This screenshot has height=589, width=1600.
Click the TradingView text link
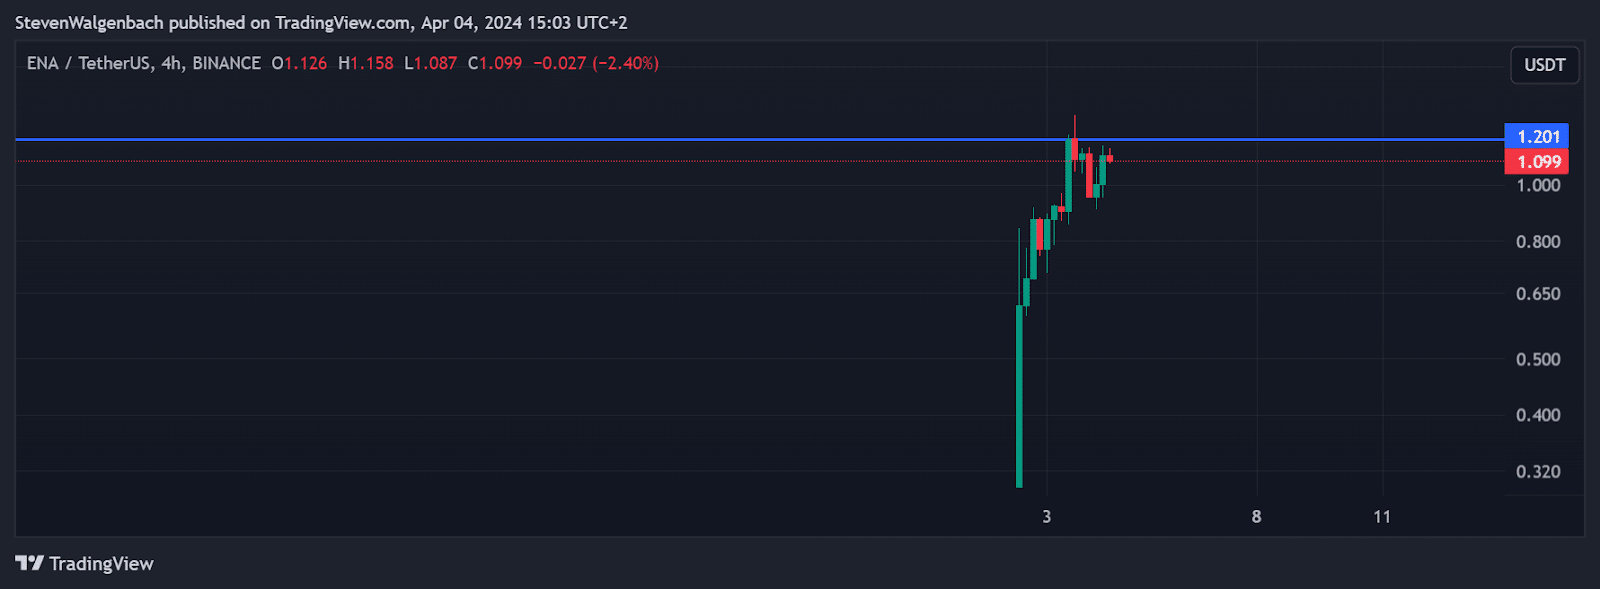(101, 564)
